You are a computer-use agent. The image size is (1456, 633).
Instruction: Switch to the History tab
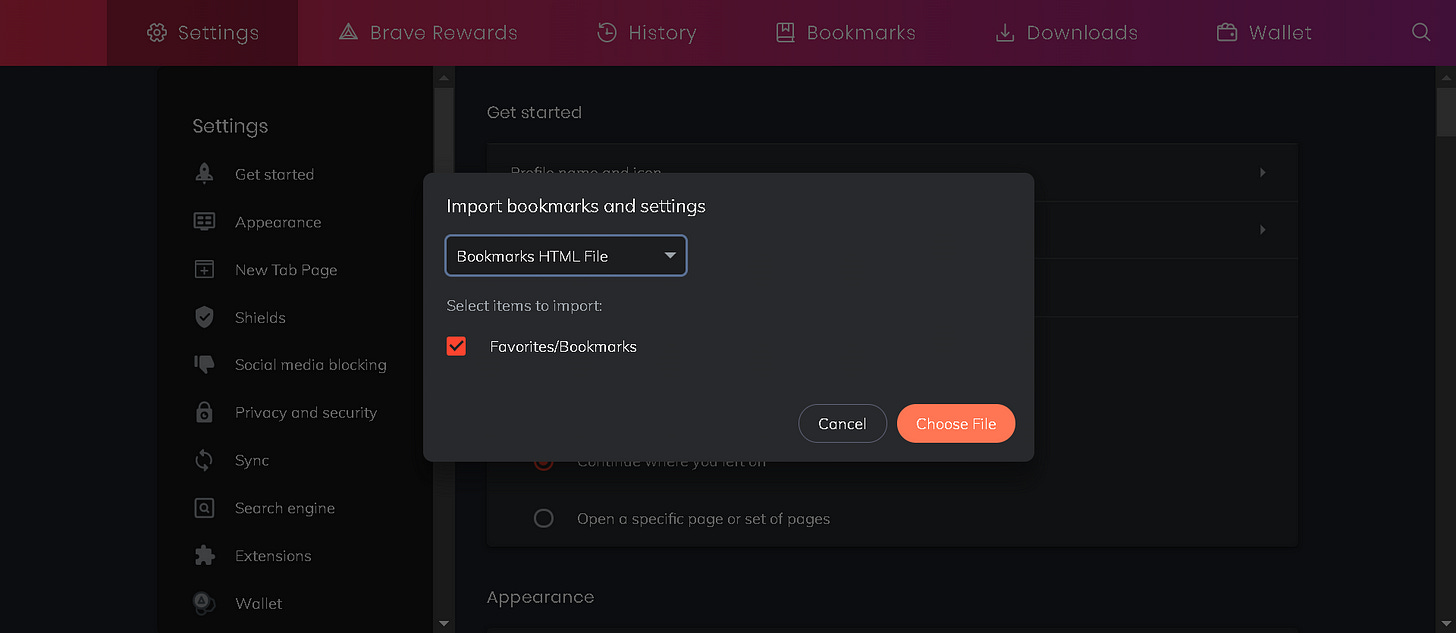click(x=646, y=32)
